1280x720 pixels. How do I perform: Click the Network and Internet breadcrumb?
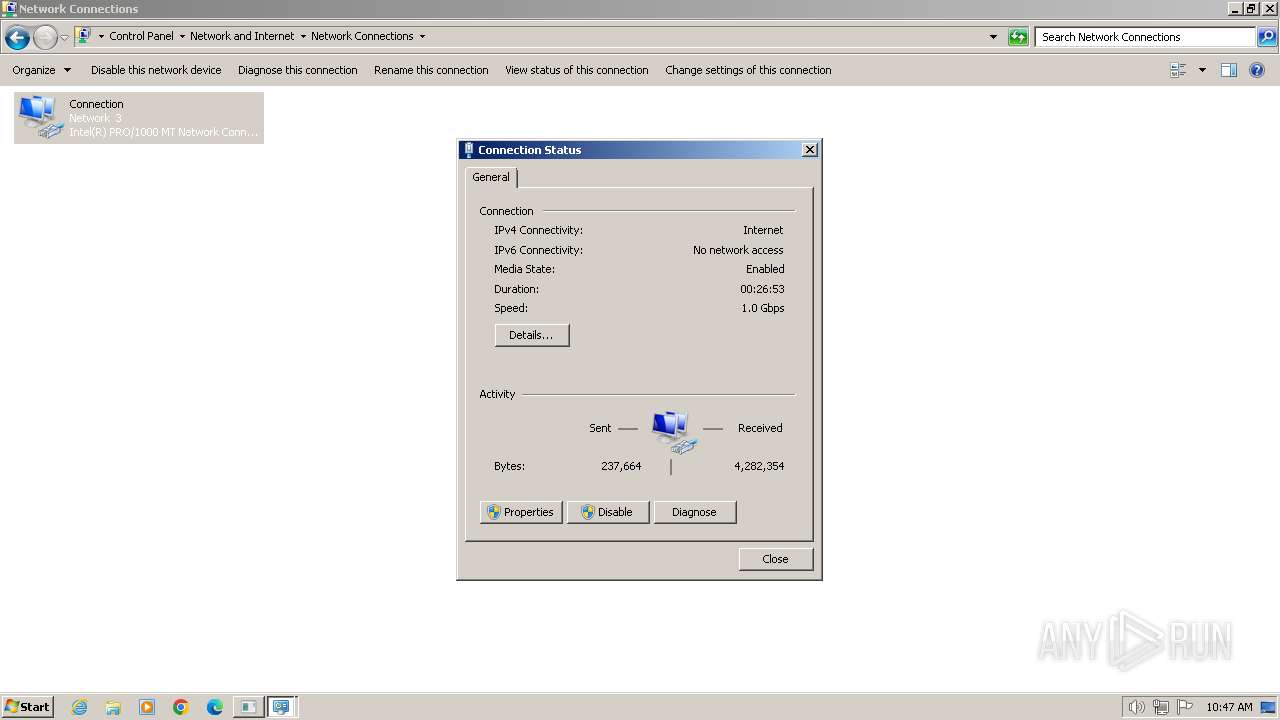[242, 36]
